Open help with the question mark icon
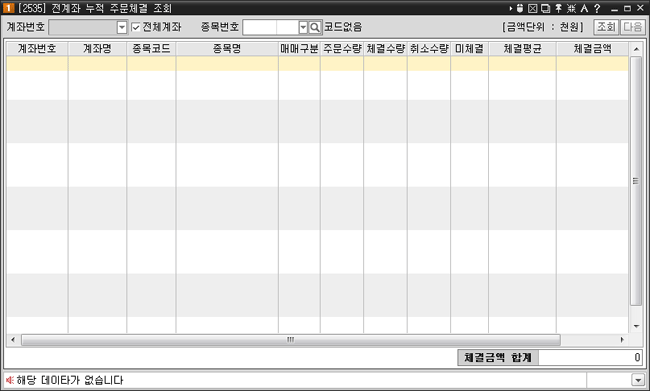 [x=597, y=8]
